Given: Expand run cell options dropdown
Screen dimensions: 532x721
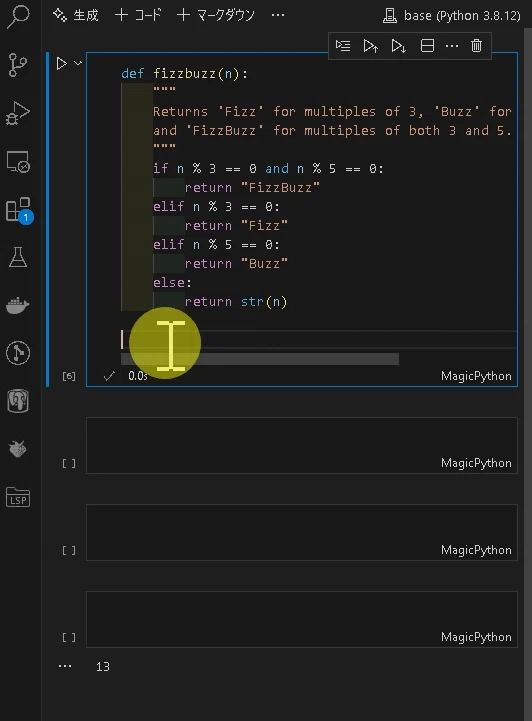Looking at the screenshot, I should [78, 63].
